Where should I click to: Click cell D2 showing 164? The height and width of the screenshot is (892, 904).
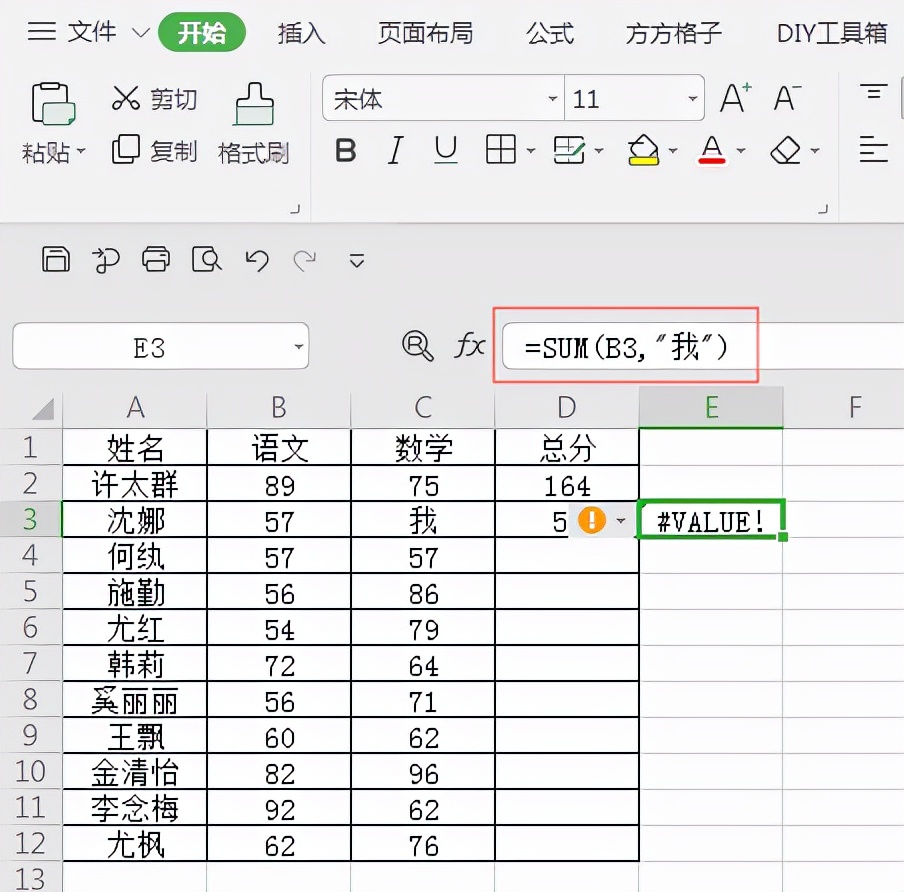point(567,484)
